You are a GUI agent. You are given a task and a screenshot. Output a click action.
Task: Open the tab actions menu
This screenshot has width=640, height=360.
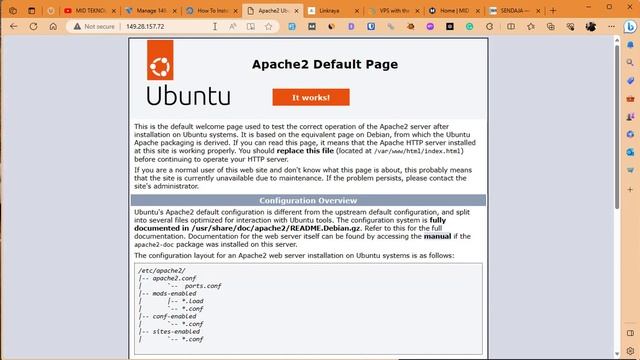[31, 11]
